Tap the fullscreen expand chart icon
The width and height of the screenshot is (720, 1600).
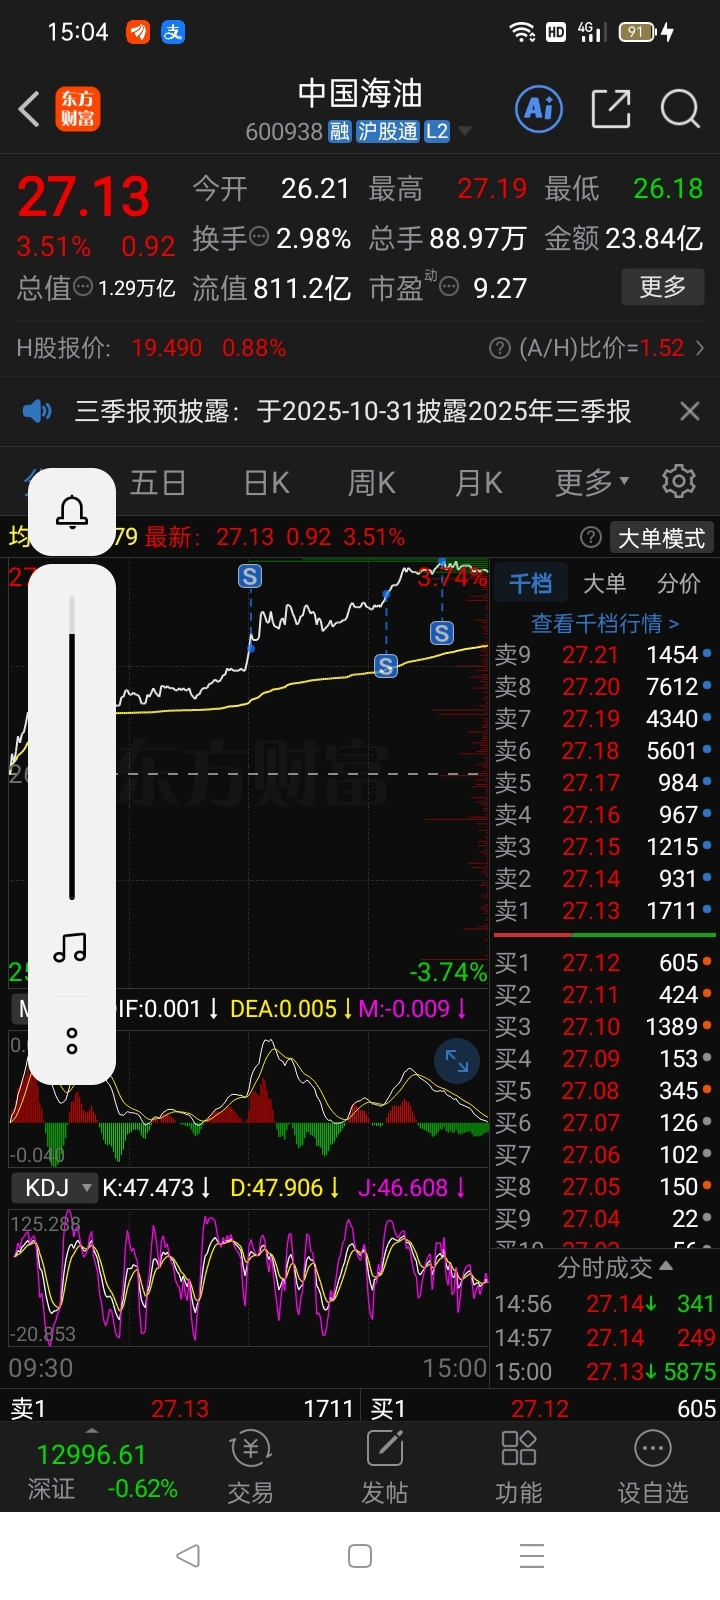click(x=457, y=1061)
